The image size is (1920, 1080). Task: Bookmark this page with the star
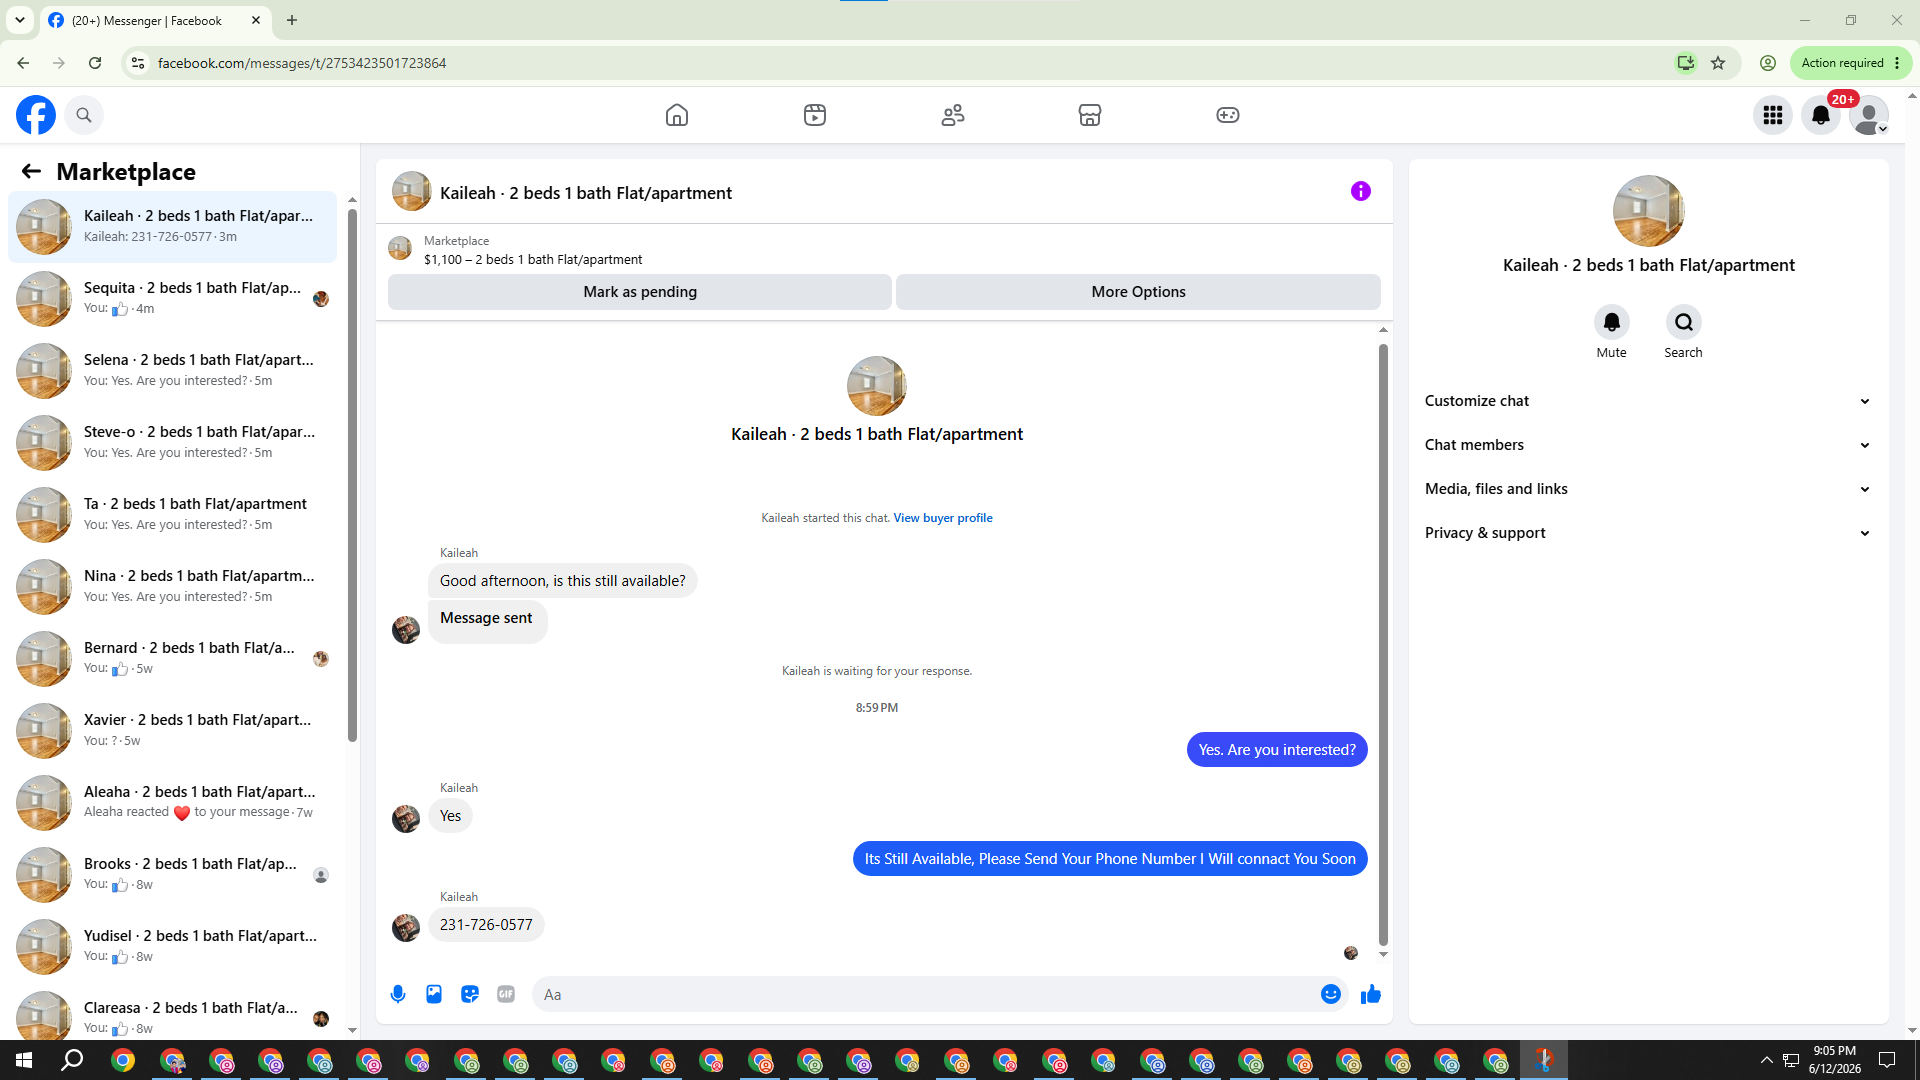click(1718, 63)
